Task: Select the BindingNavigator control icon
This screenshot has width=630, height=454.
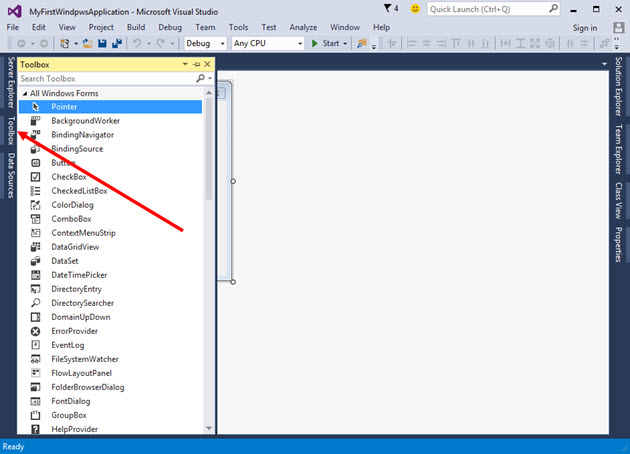Action: pos(35,135)
